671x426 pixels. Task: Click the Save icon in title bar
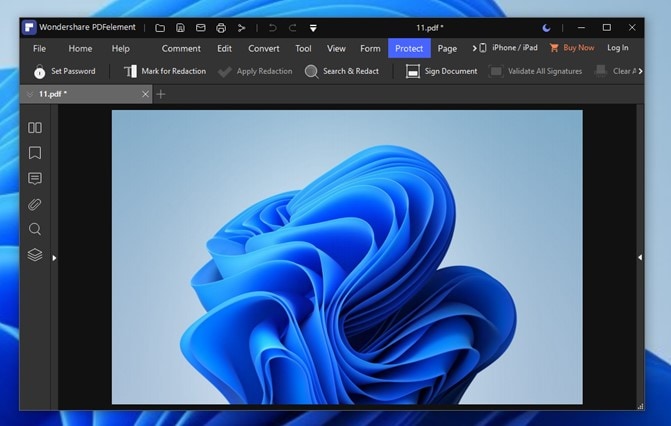point(181,28)
